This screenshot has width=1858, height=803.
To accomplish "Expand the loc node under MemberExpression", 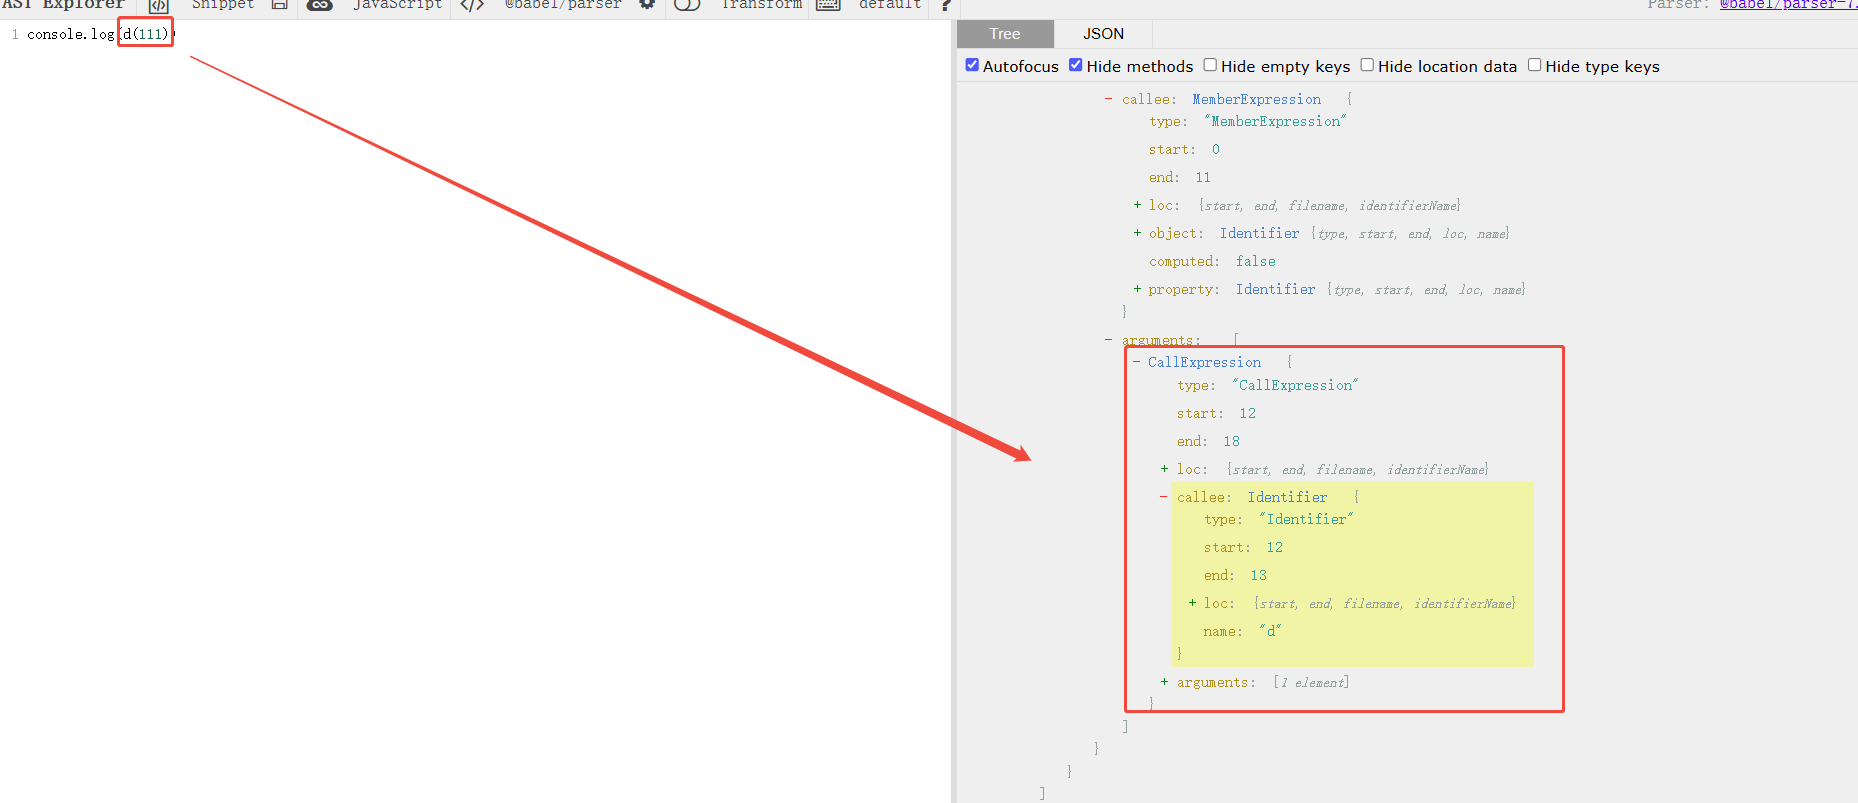I will click(1137, 205).
